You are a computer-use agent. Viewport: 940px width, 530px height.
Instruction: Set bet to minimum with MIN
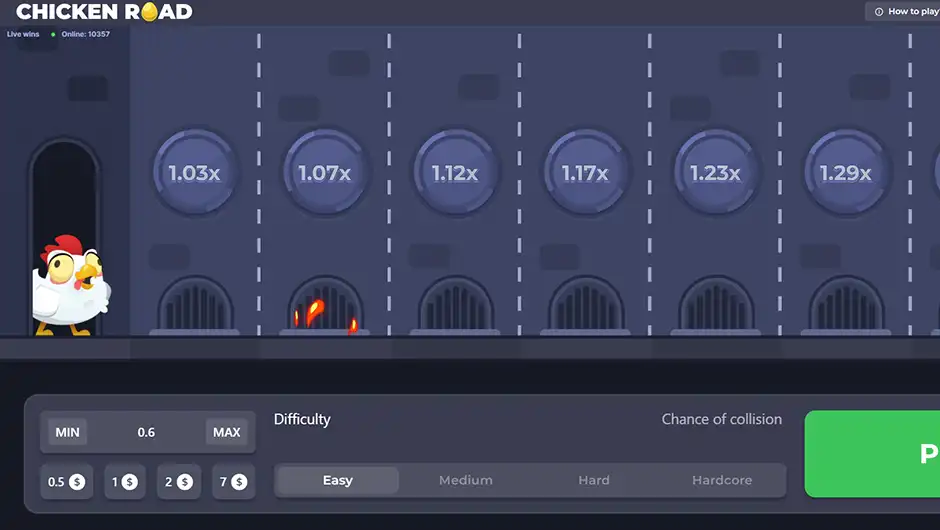point(67,432)
